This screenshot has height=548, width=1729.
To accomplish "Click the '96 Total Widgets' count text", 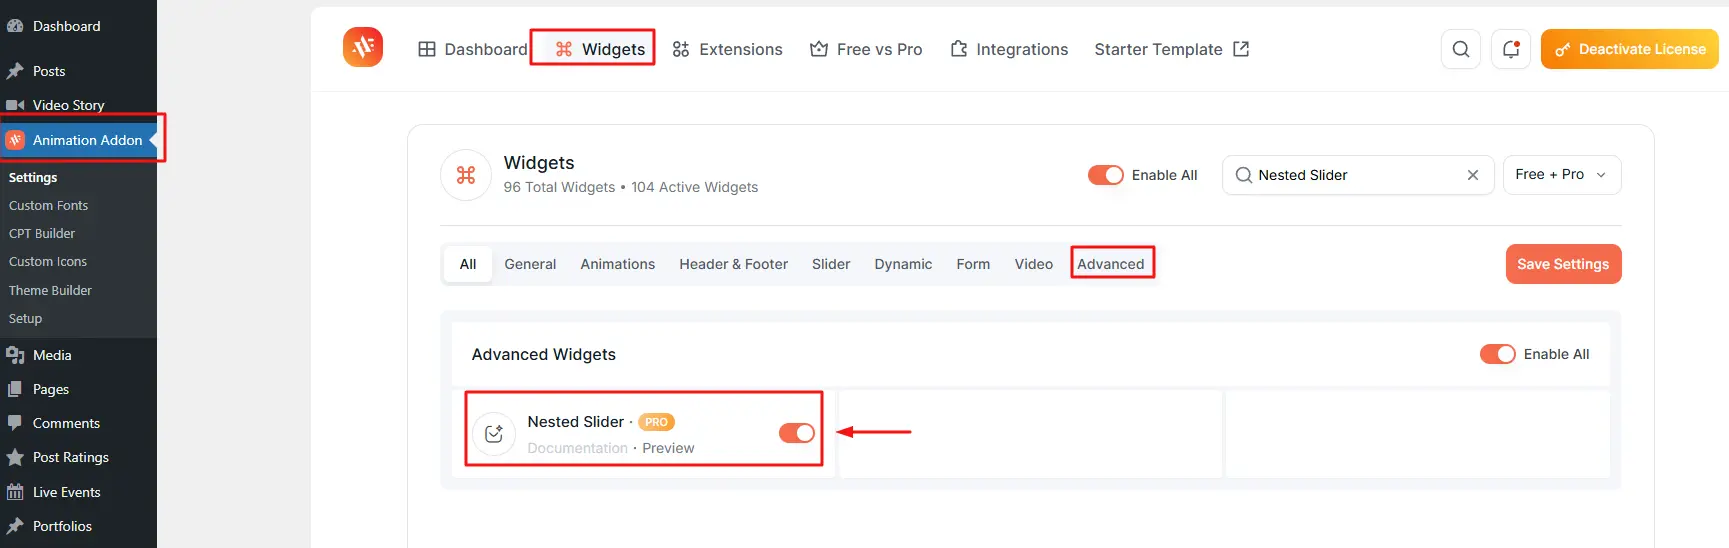I will (x=559, y=187).
